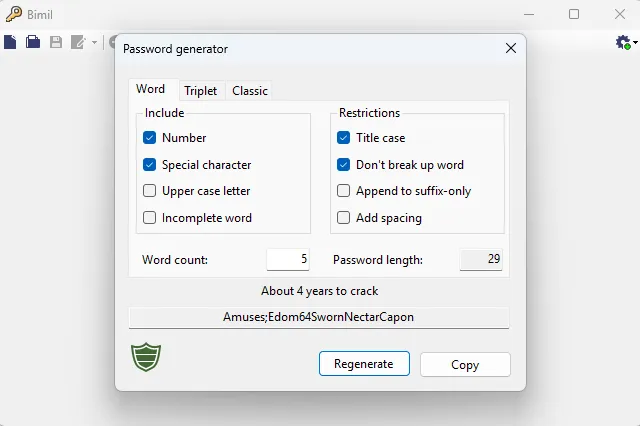Viewport: 640px width, 426px height.
Task: Click the Bimil key app icon
Action: pos(13,14)
